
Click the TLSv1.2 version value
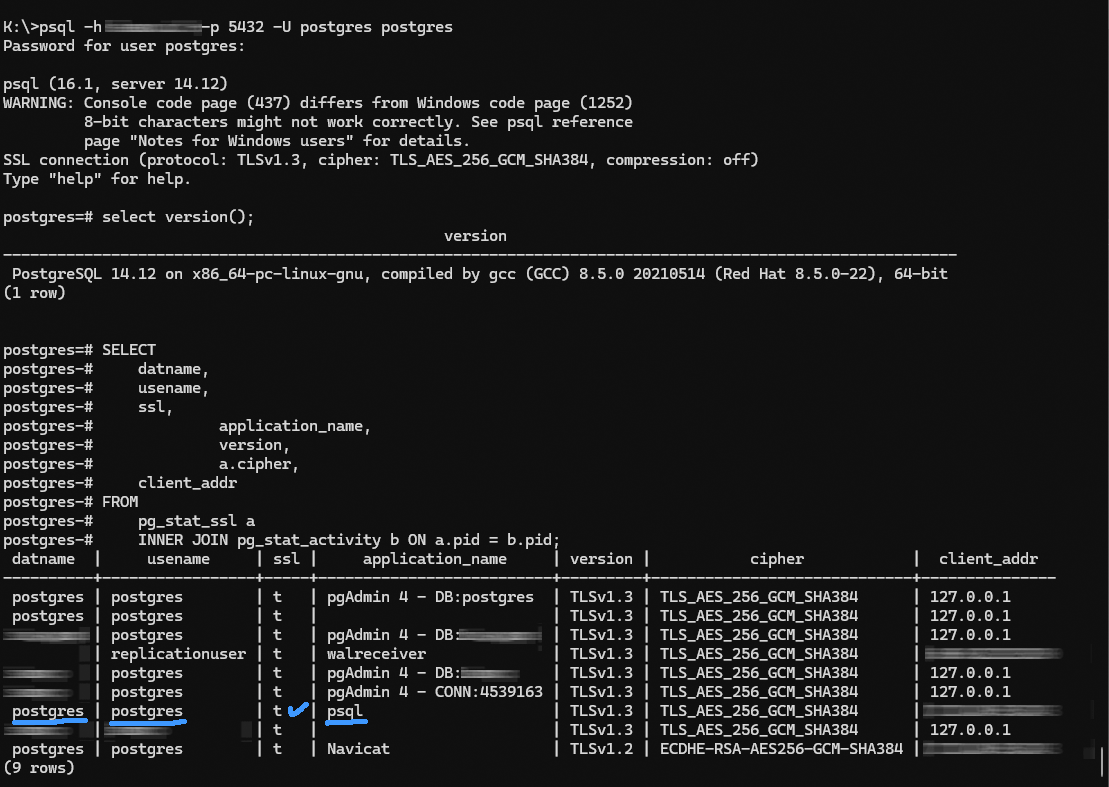click(601, 749)
